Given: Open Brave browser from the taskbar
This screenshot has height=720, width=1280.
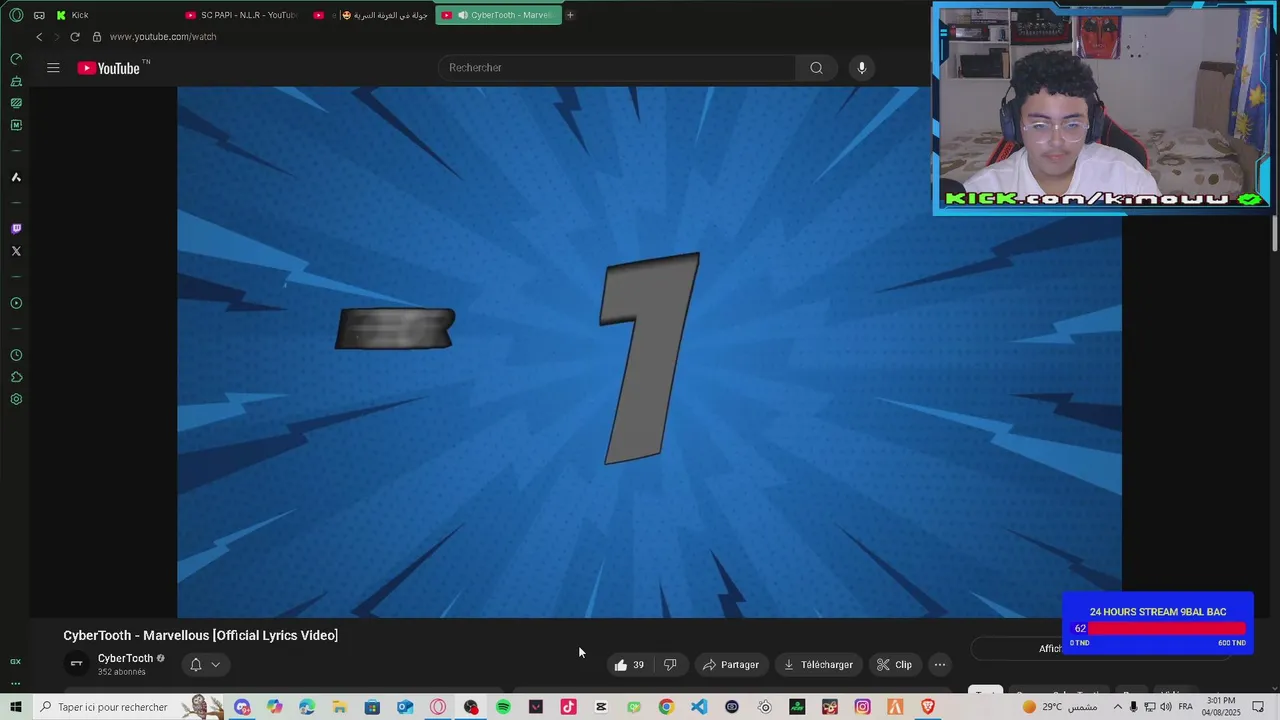Looking at the screenshot, I should (x=928, y=707).
